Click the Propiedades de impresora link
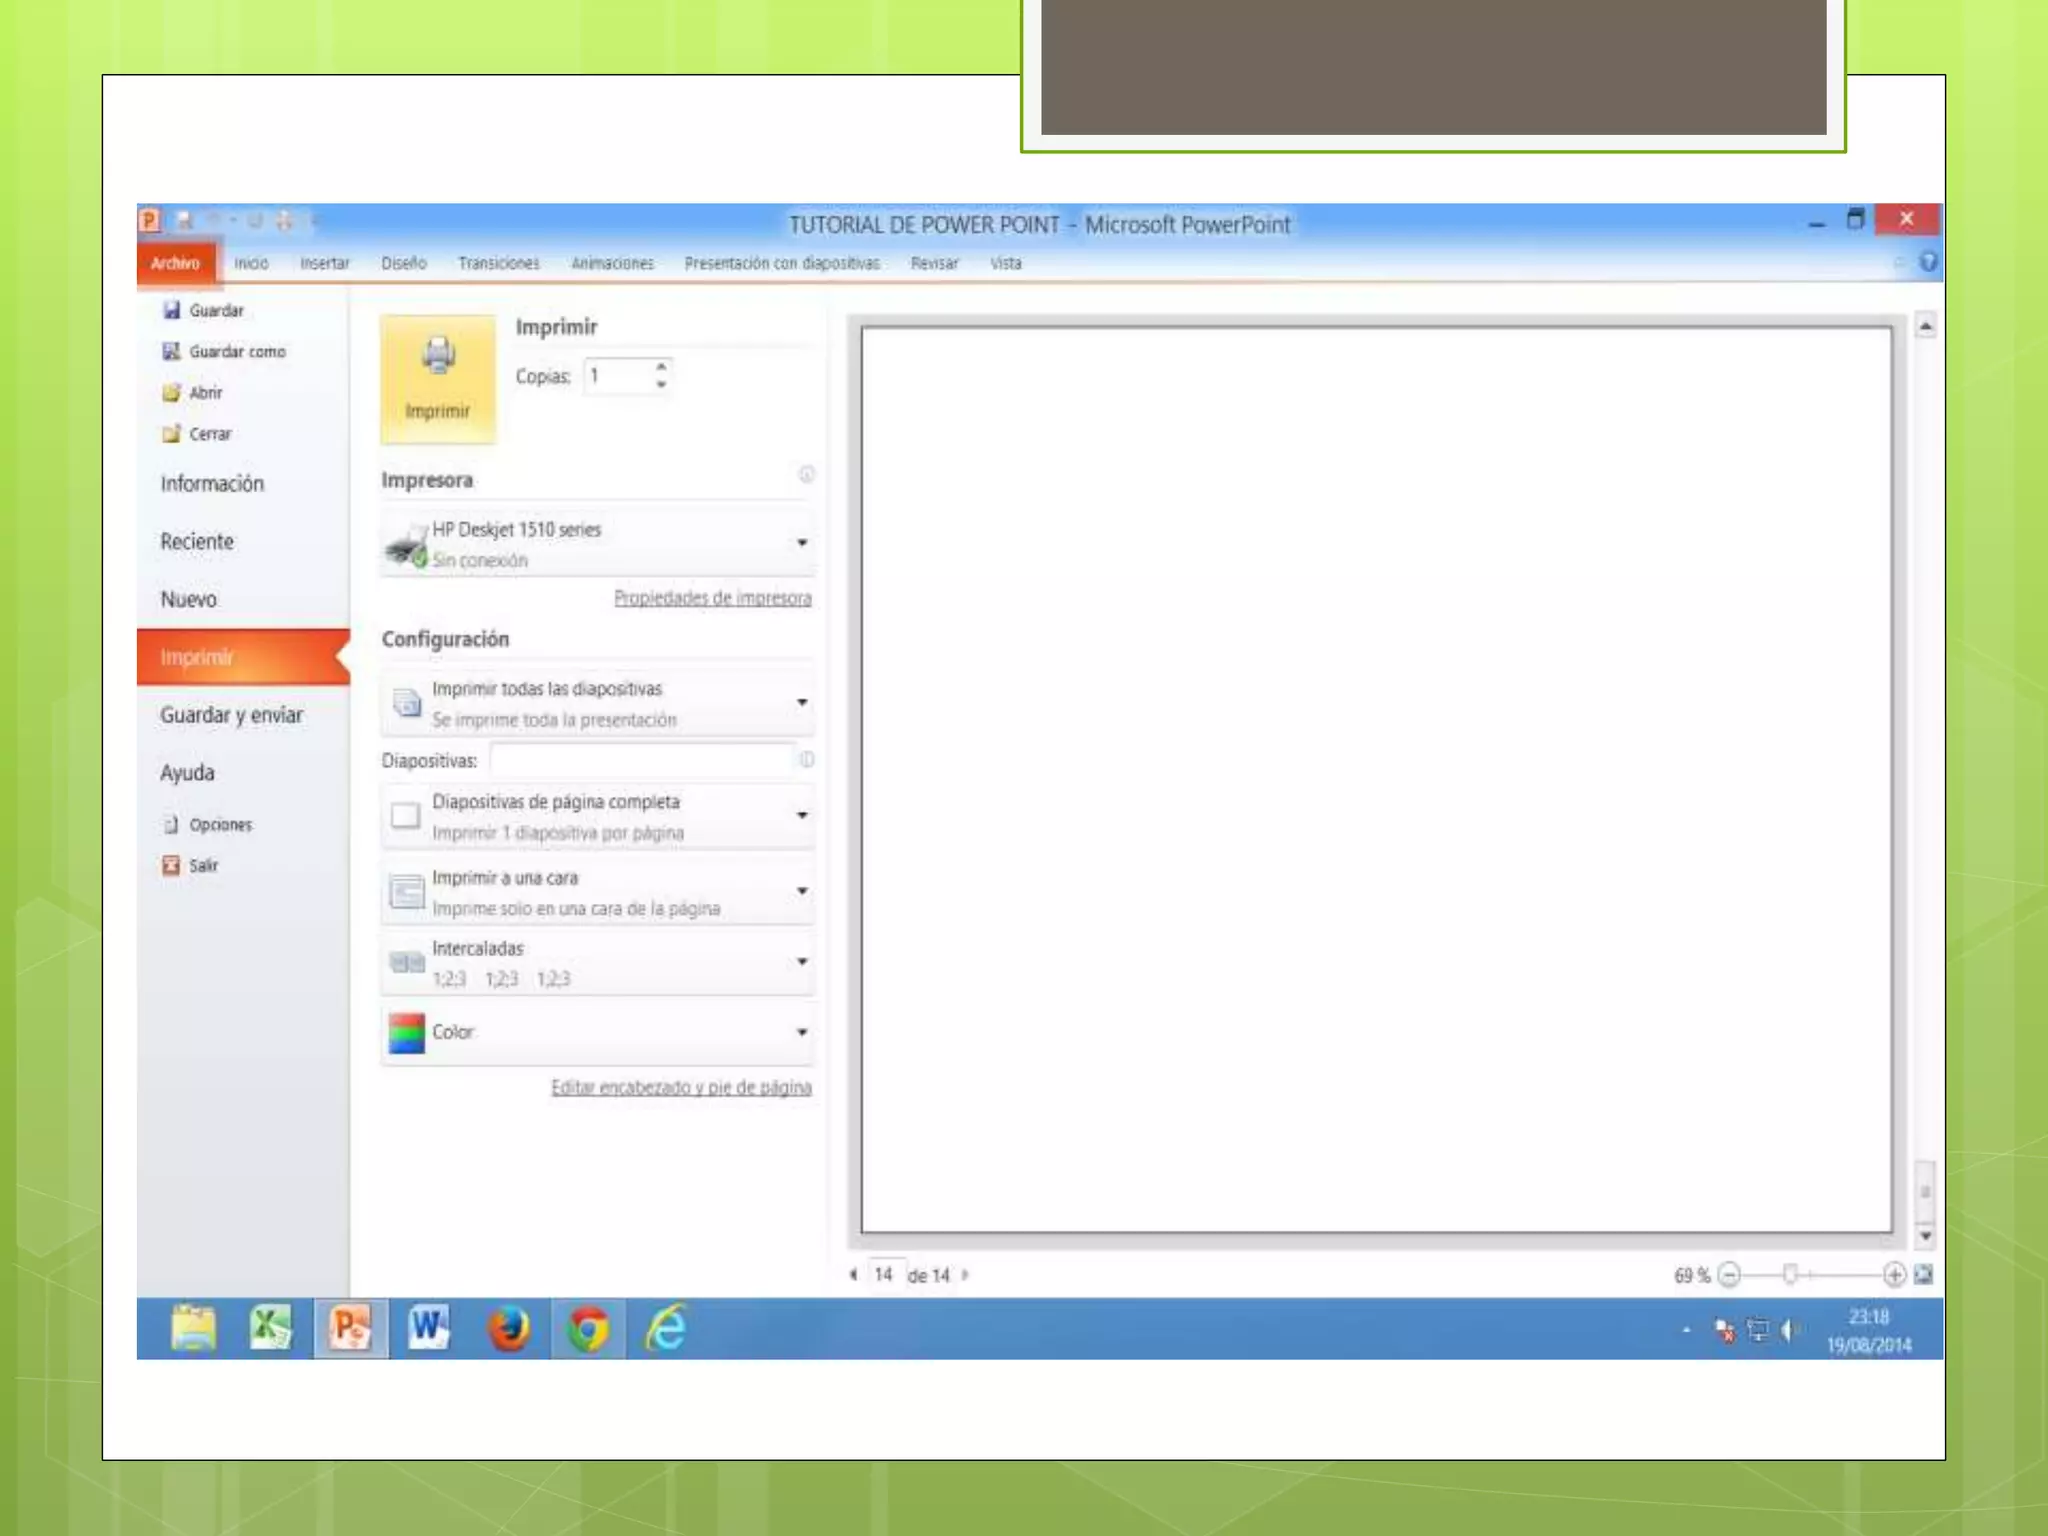Viewport: 2048px width, 1536px height. pos(712,598)
